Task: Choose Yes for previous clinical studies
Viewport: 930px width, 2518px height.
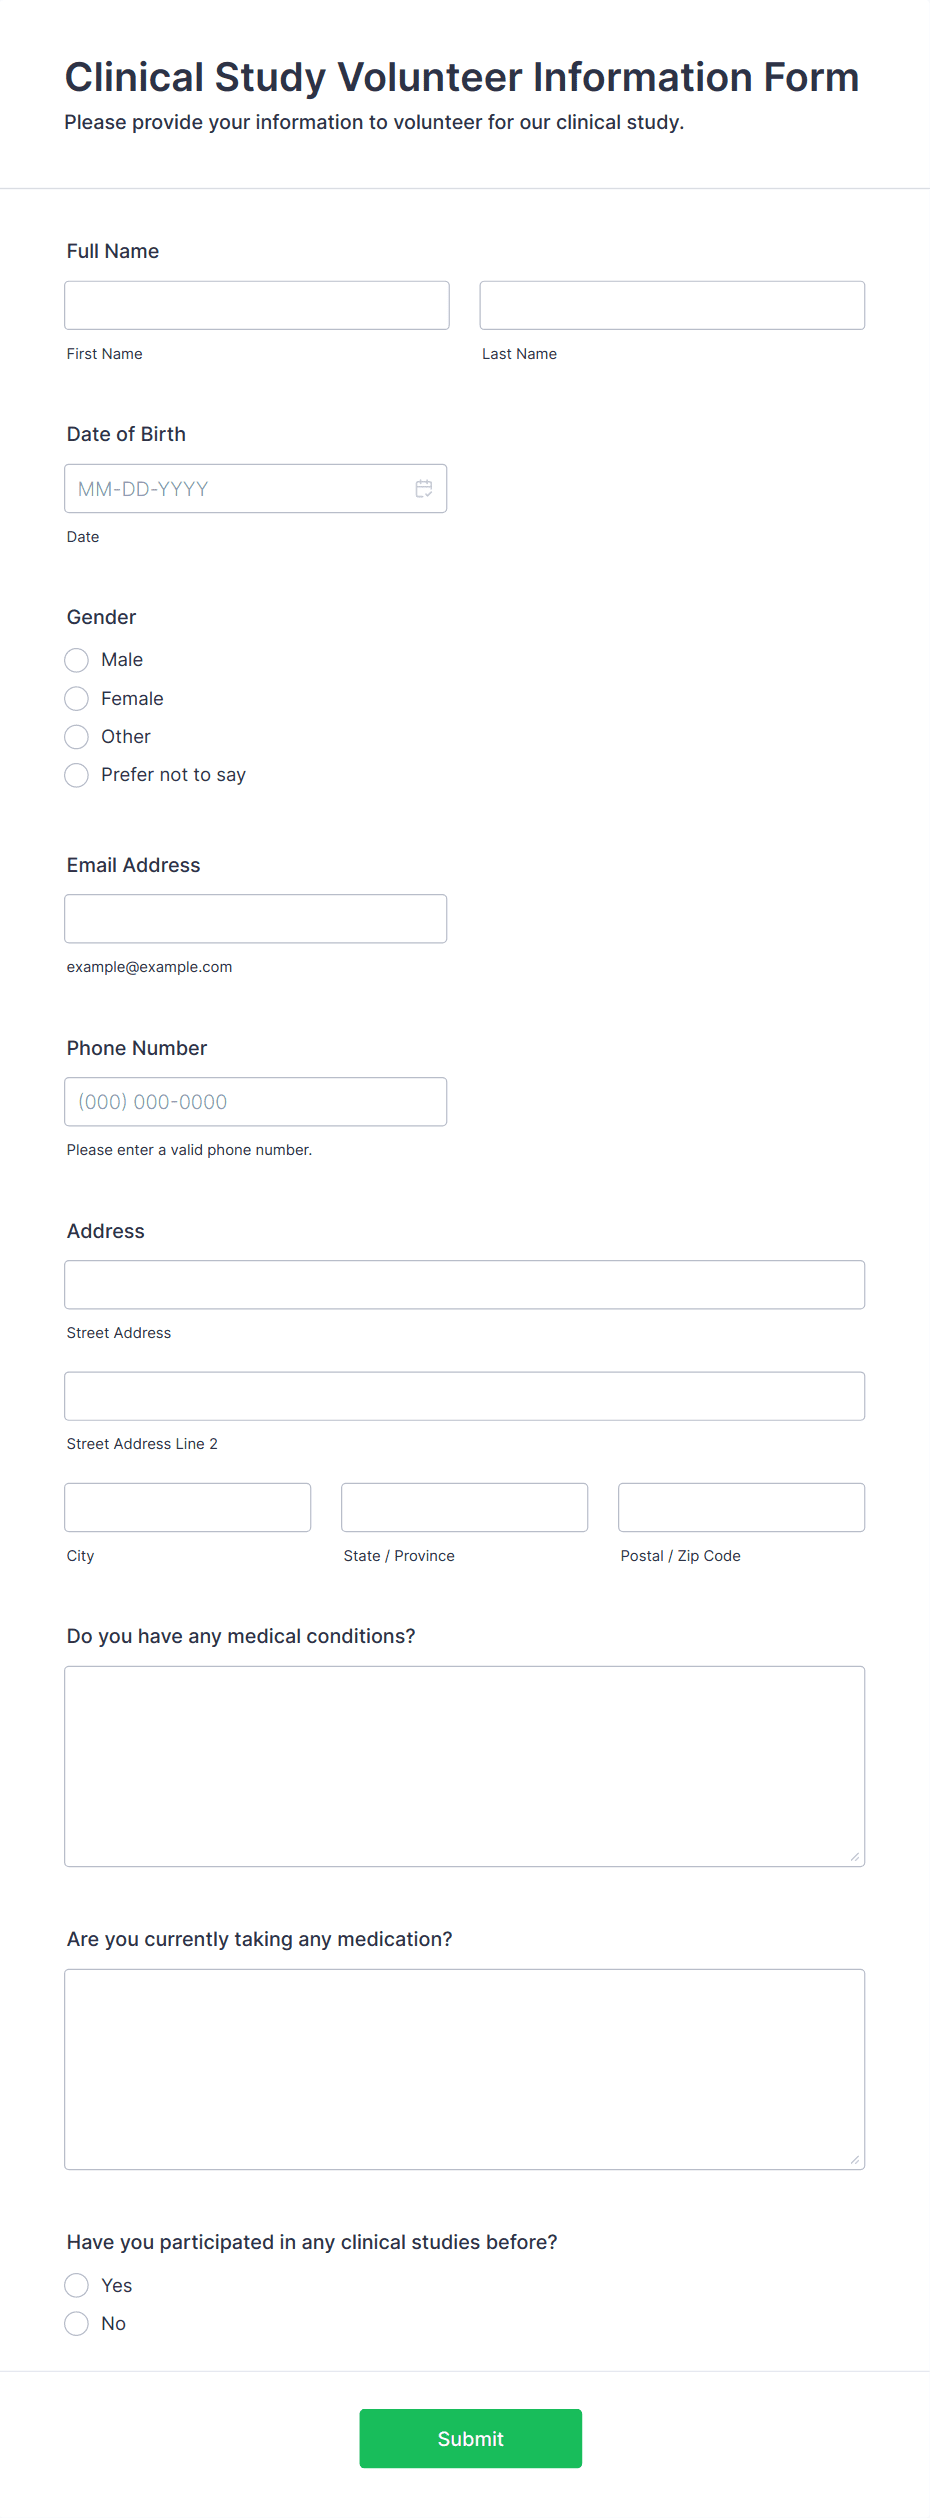Action: [76, 2285]
